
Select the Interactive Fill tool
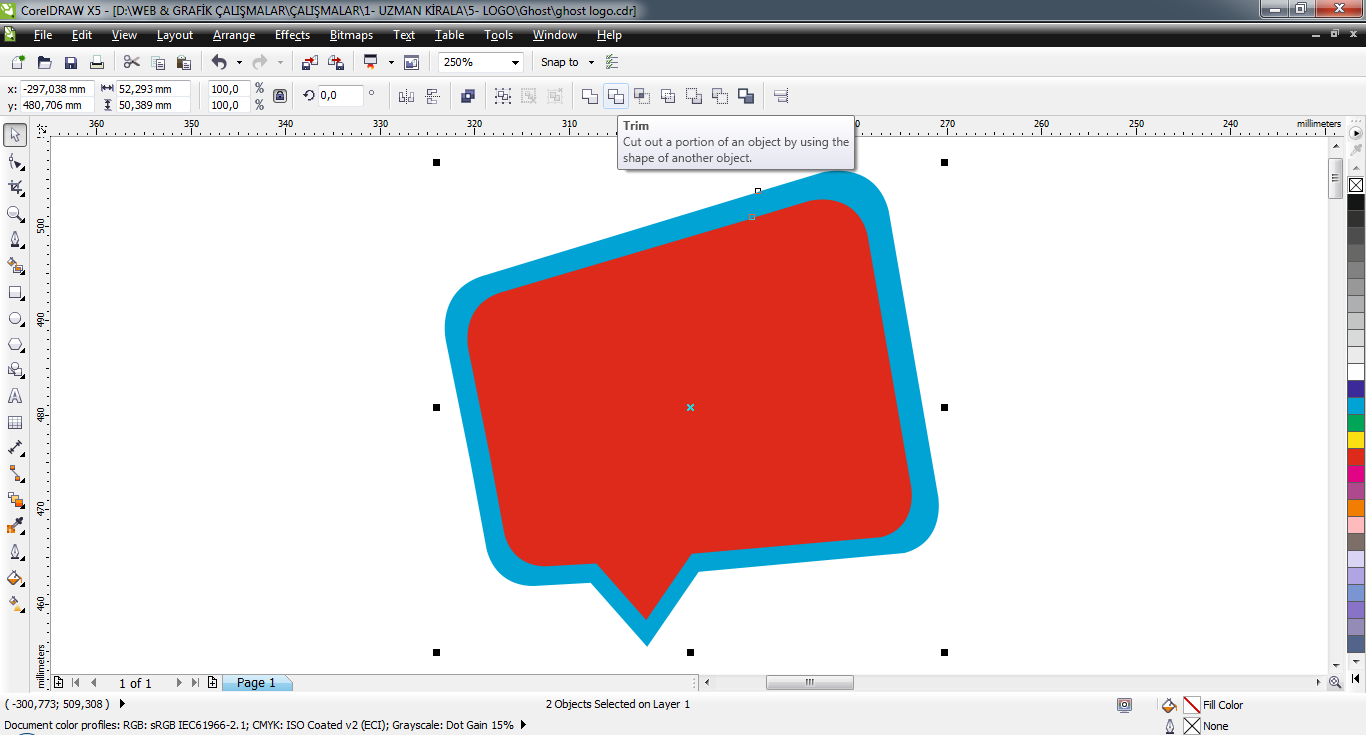point(16,604)
